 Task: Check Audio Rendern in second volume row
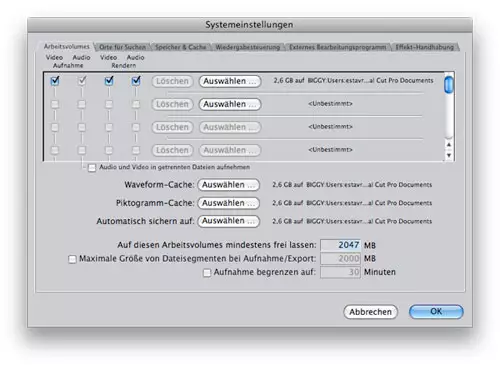(136, 104)
